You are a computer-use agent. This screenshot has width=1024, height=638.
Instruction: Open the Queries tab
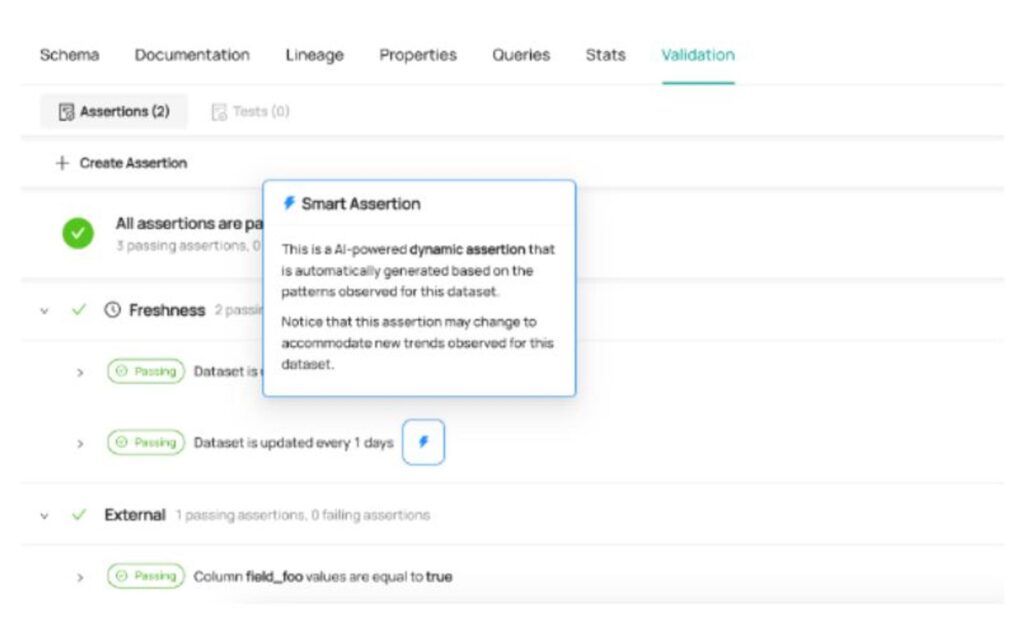(520, 55)
